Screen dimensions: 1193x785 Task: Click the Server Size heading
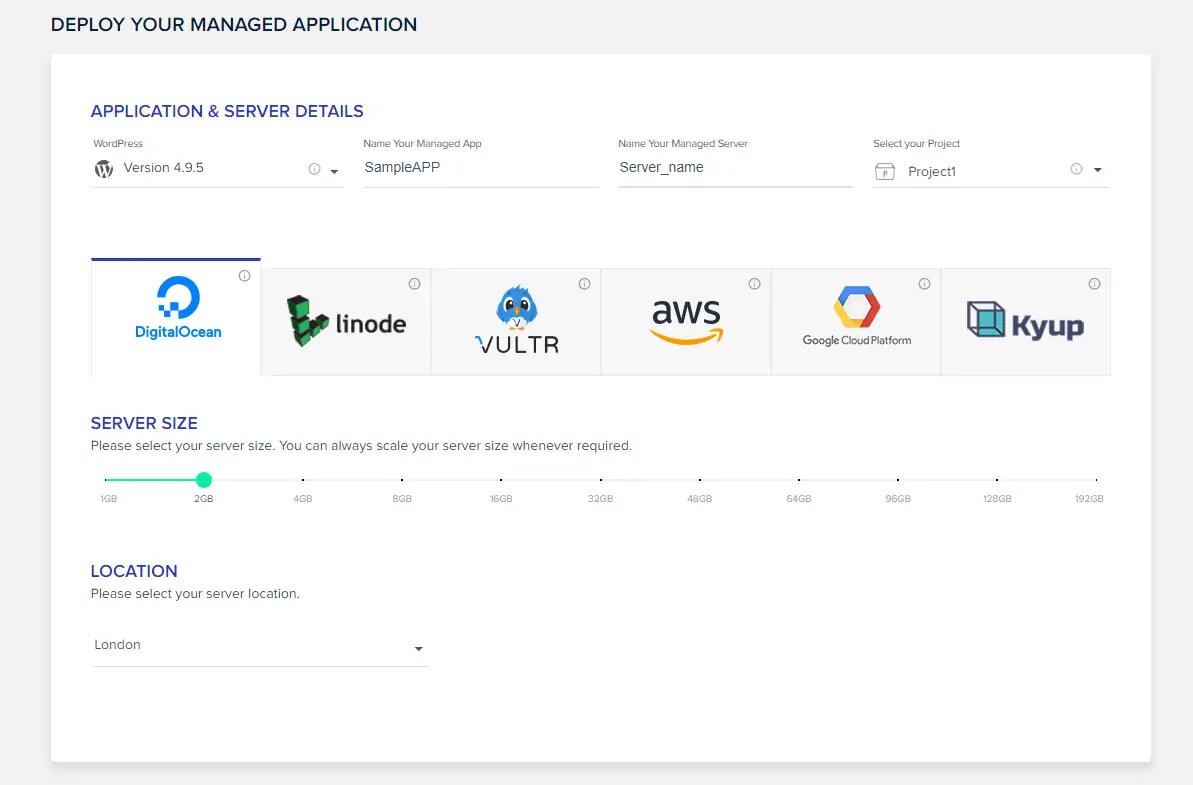click(x=144, y=423)
